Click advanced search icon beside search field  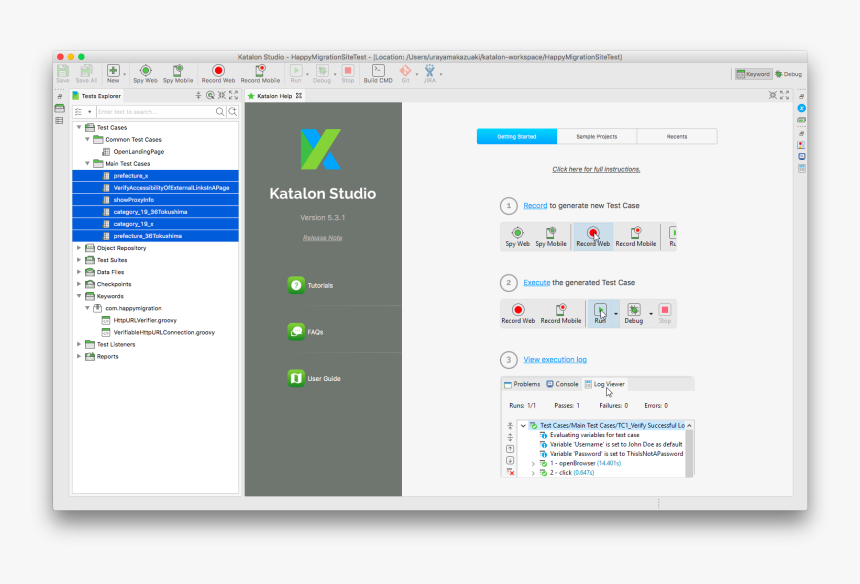[233, 112]
